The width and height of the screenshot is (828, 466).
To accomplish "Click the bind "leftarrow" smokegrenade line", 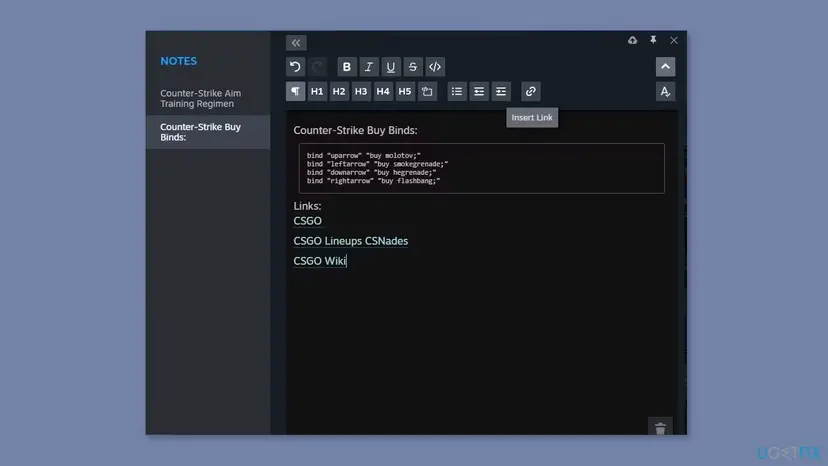I will 377,164.
